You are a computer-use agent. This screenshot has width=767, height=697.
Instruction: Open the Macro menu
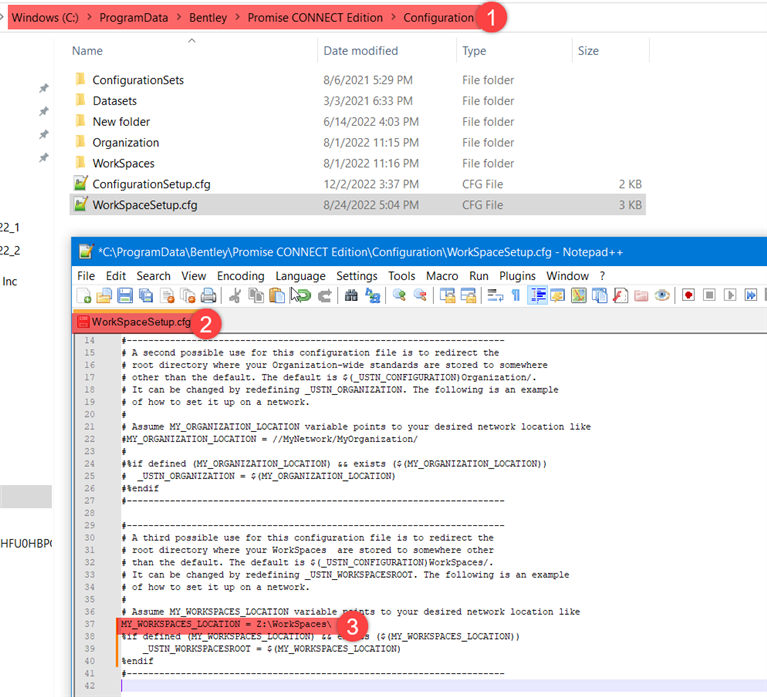click(x=442, y=276)
